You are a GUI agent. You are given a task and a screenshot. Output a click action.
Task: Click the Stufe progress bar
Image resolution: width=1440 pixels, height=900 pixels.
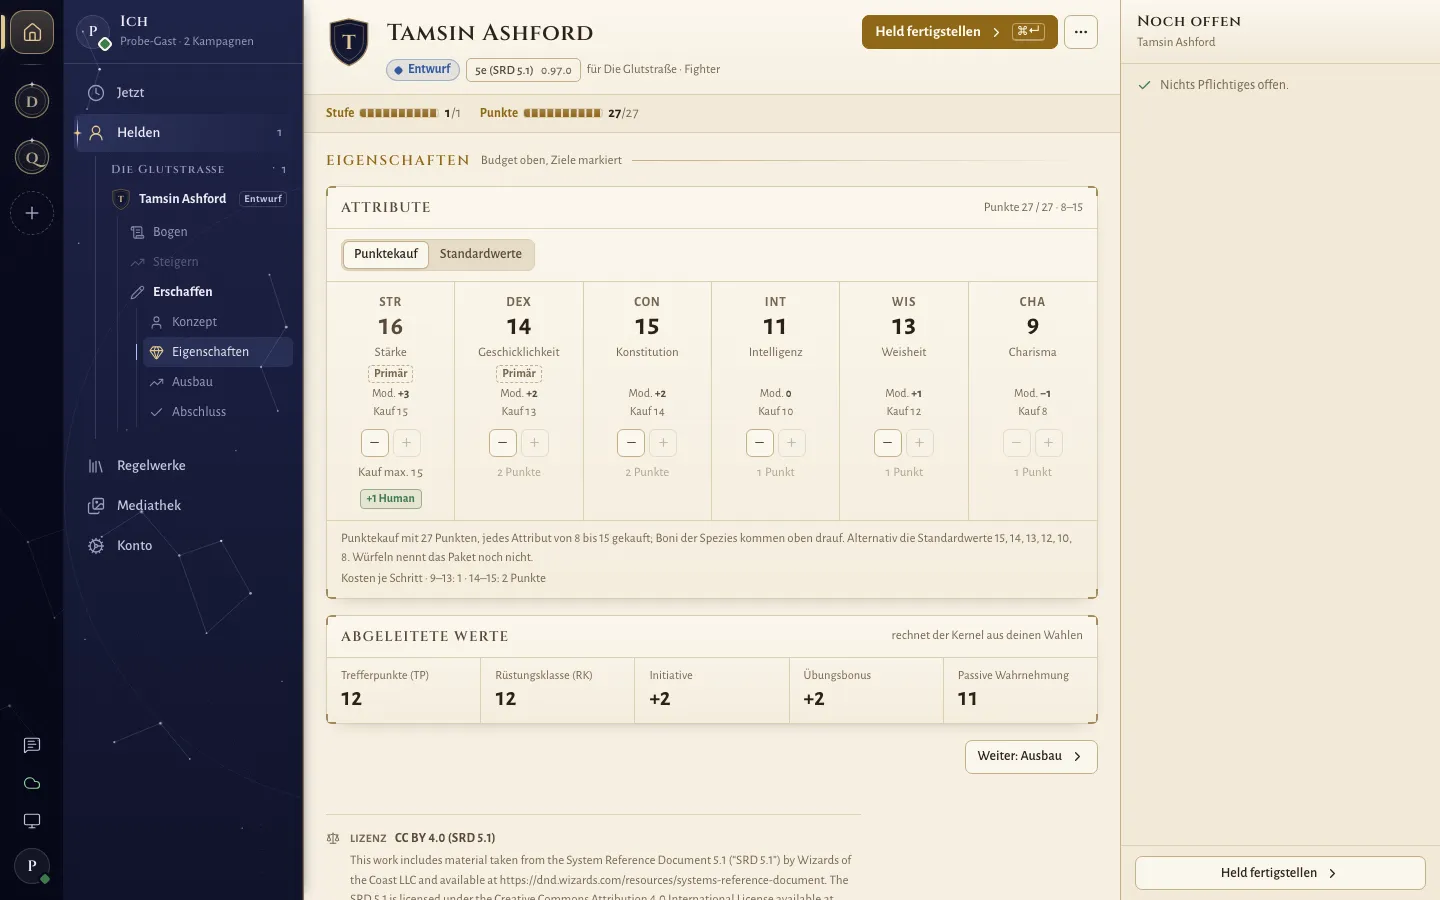coord(399,113)
